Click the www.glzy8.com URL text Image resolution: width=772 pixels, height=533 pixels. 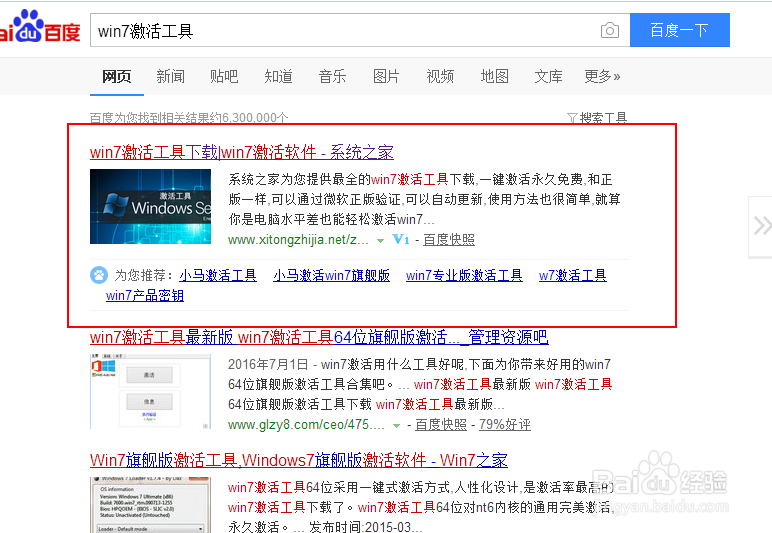click(x=306, y=424)
